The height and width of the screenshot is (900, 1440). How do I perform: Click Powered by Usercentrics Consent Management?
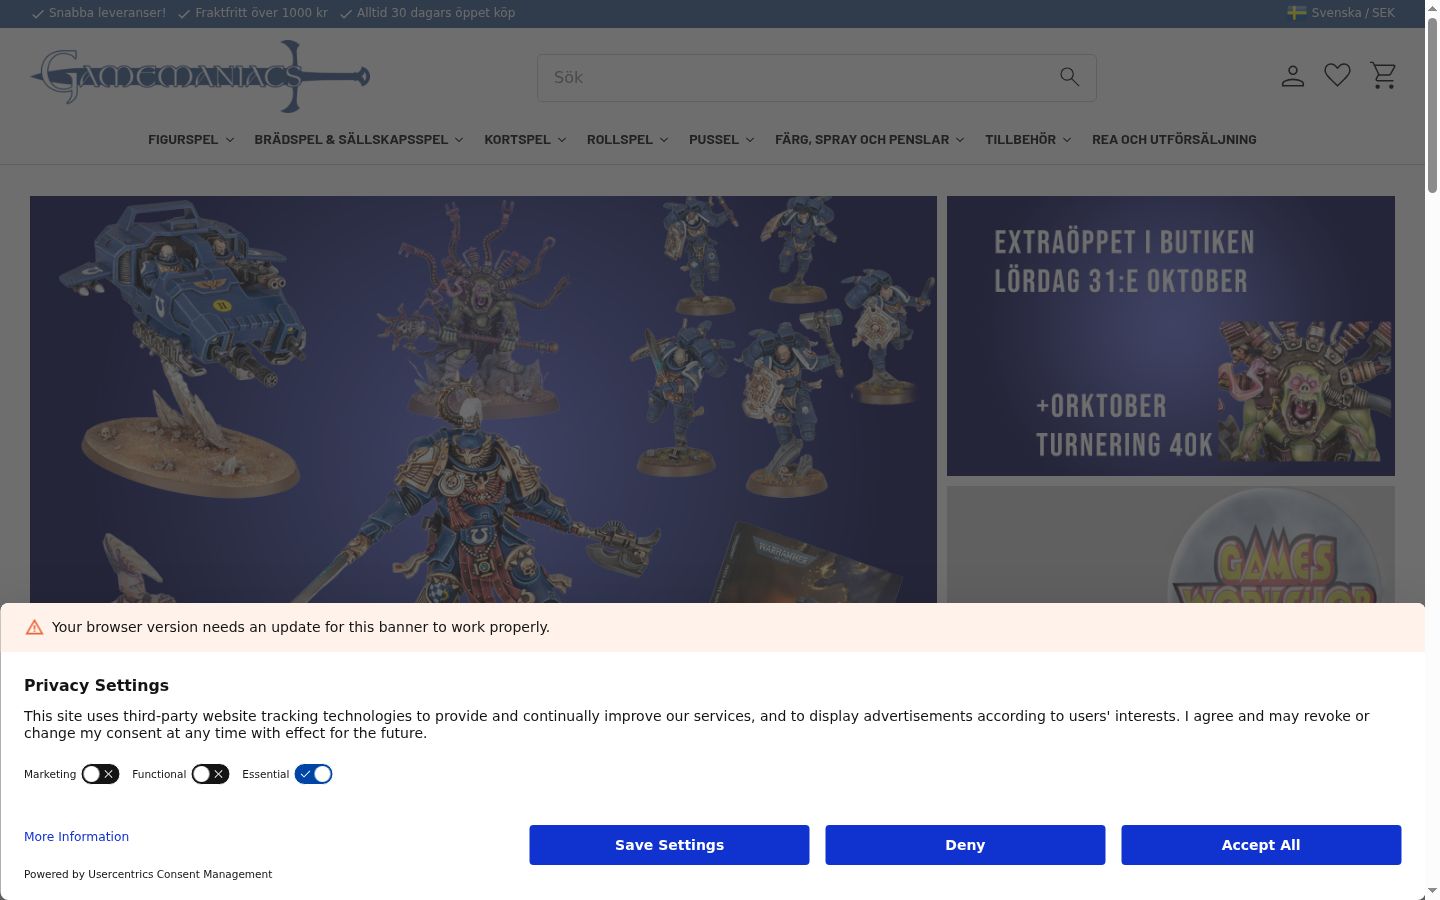click(148, 874)
